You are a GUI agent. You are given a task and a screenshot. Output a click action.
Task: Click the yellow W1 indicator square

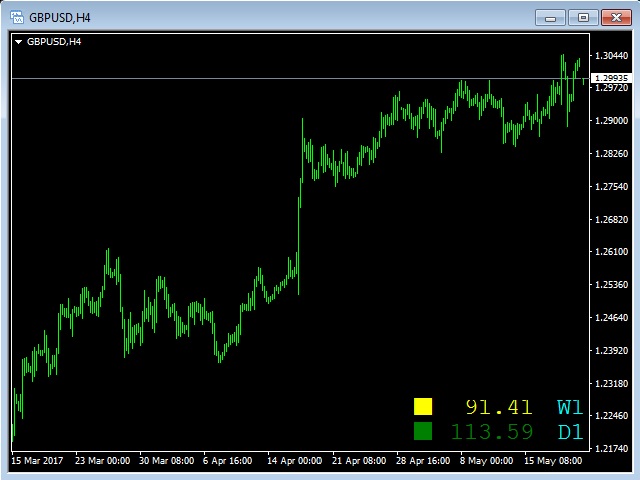(423, 407)
